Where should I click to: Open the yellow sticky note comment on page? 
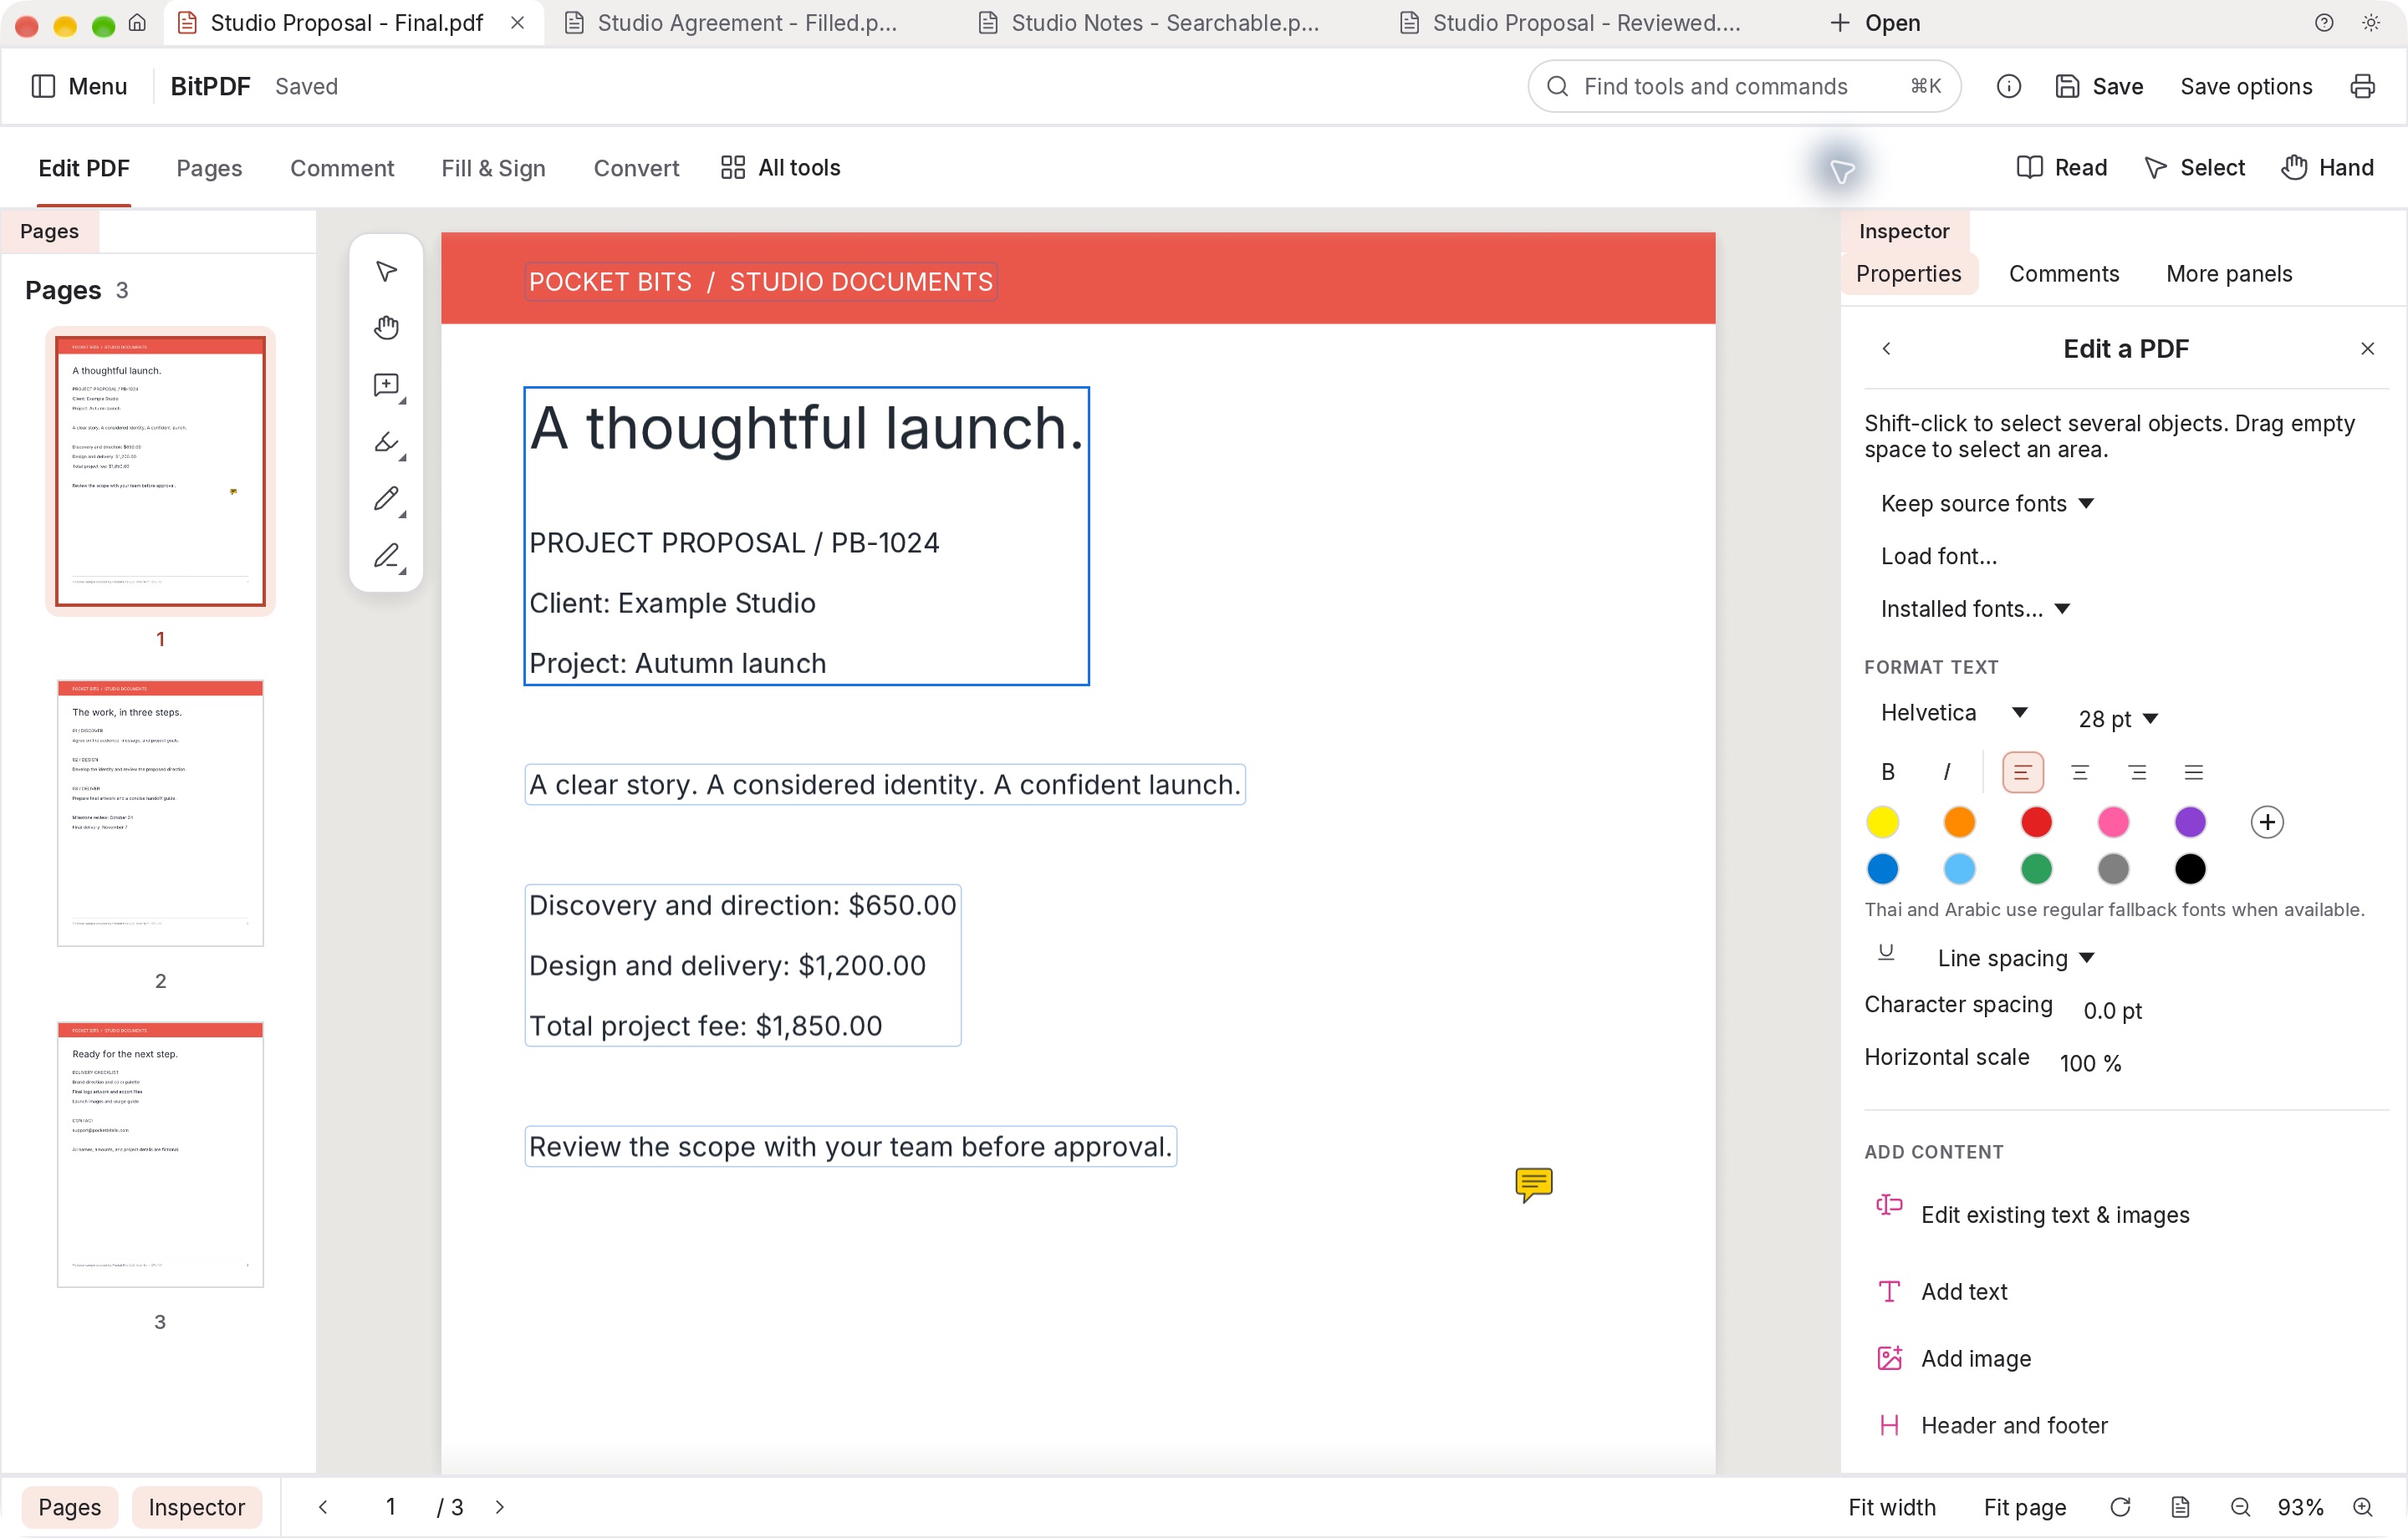click(x=1533, y=1184)
